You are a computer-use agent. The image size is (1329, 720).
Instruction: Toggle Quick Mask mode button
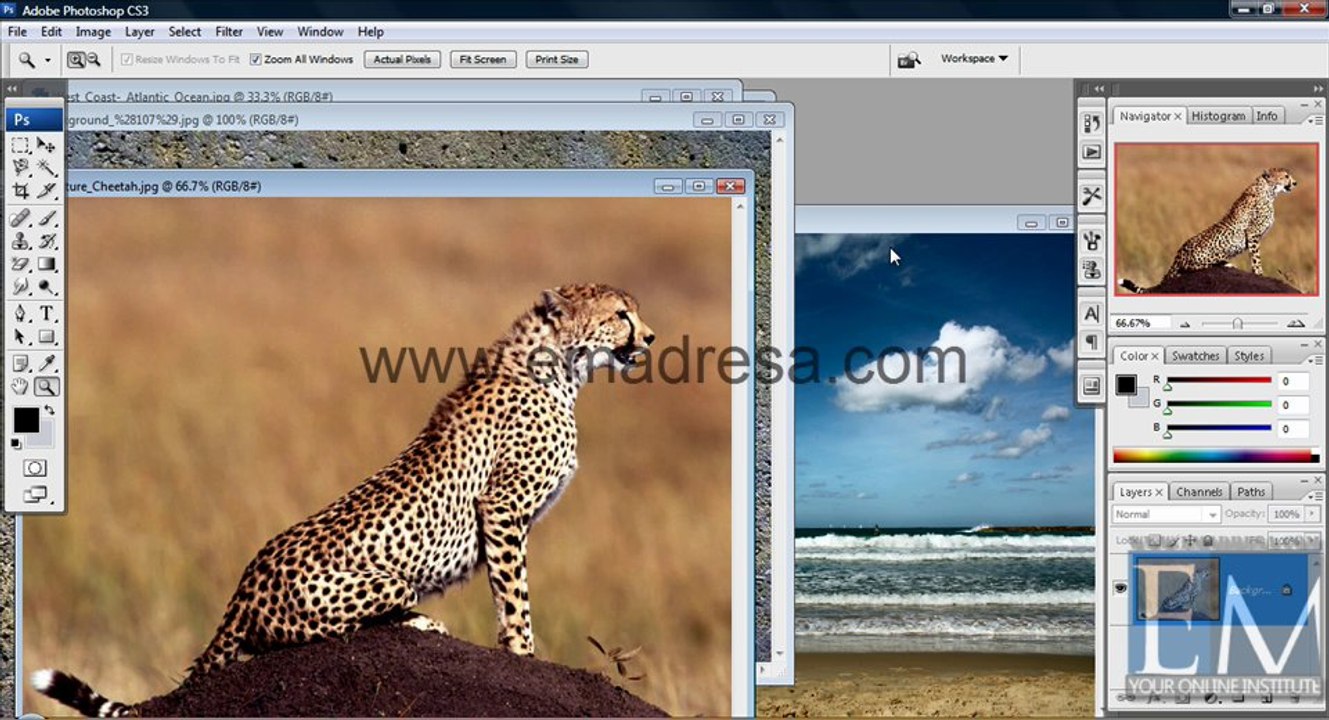pyautogui.click(x=35, y=468)
